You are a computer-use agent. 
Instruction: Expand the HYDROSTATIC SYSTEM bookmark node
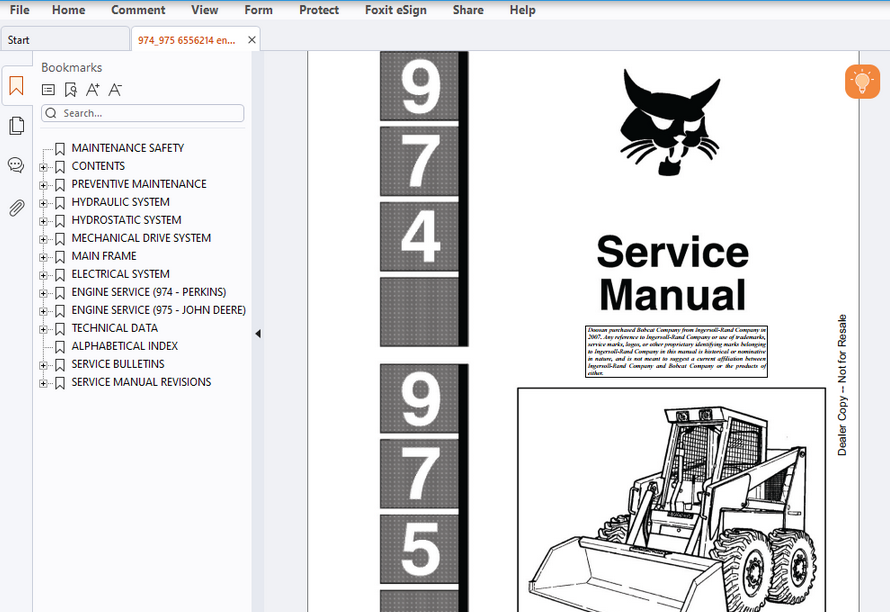[x=43, y=221]
